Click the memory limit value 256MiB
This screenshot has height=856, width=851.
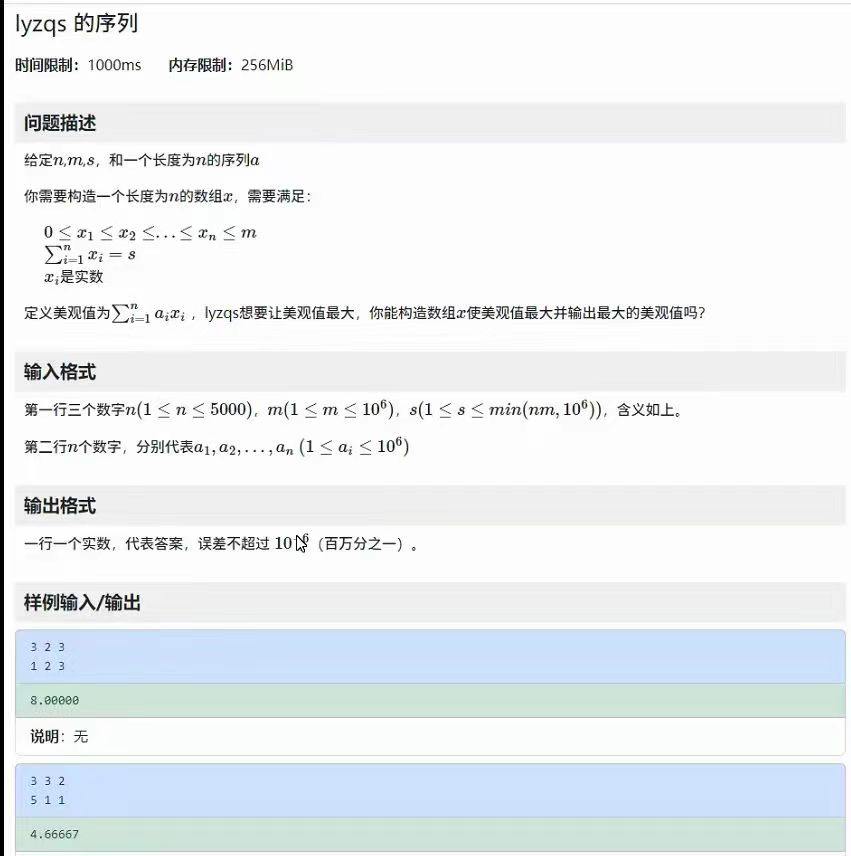tap(267, 65)
